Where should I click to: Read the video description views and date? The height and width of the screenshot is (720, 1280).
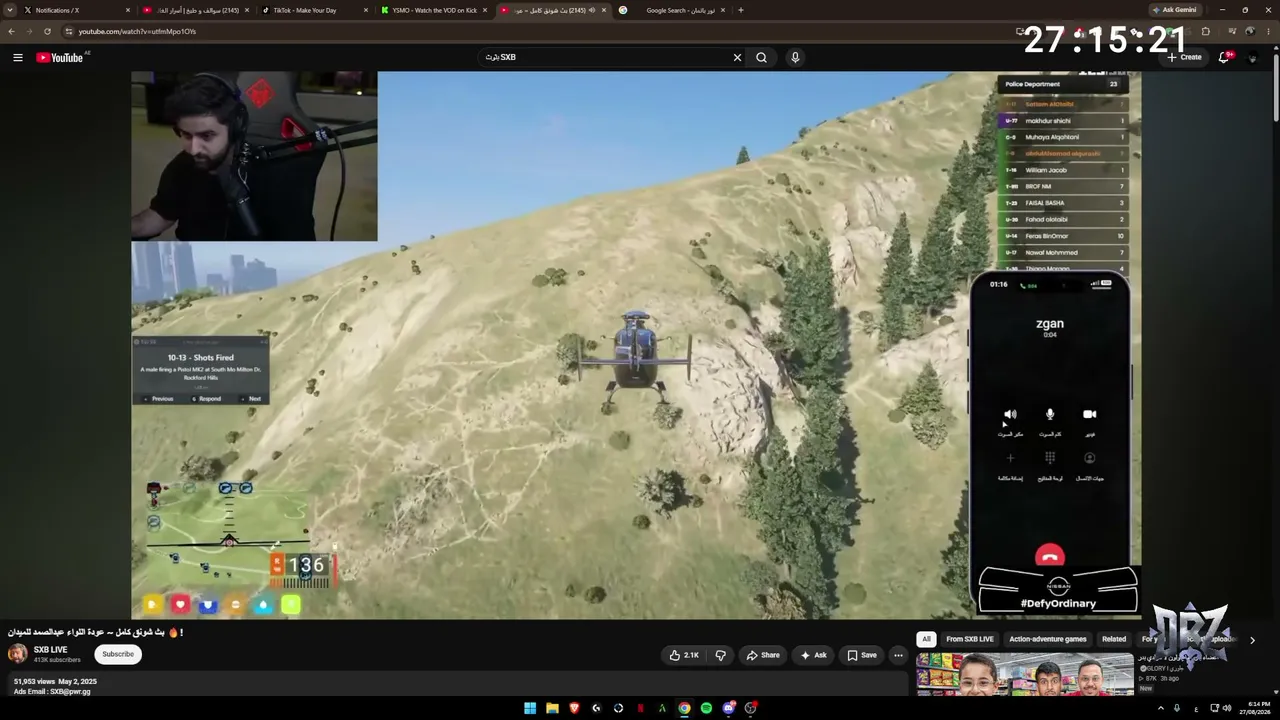point(55,681)
